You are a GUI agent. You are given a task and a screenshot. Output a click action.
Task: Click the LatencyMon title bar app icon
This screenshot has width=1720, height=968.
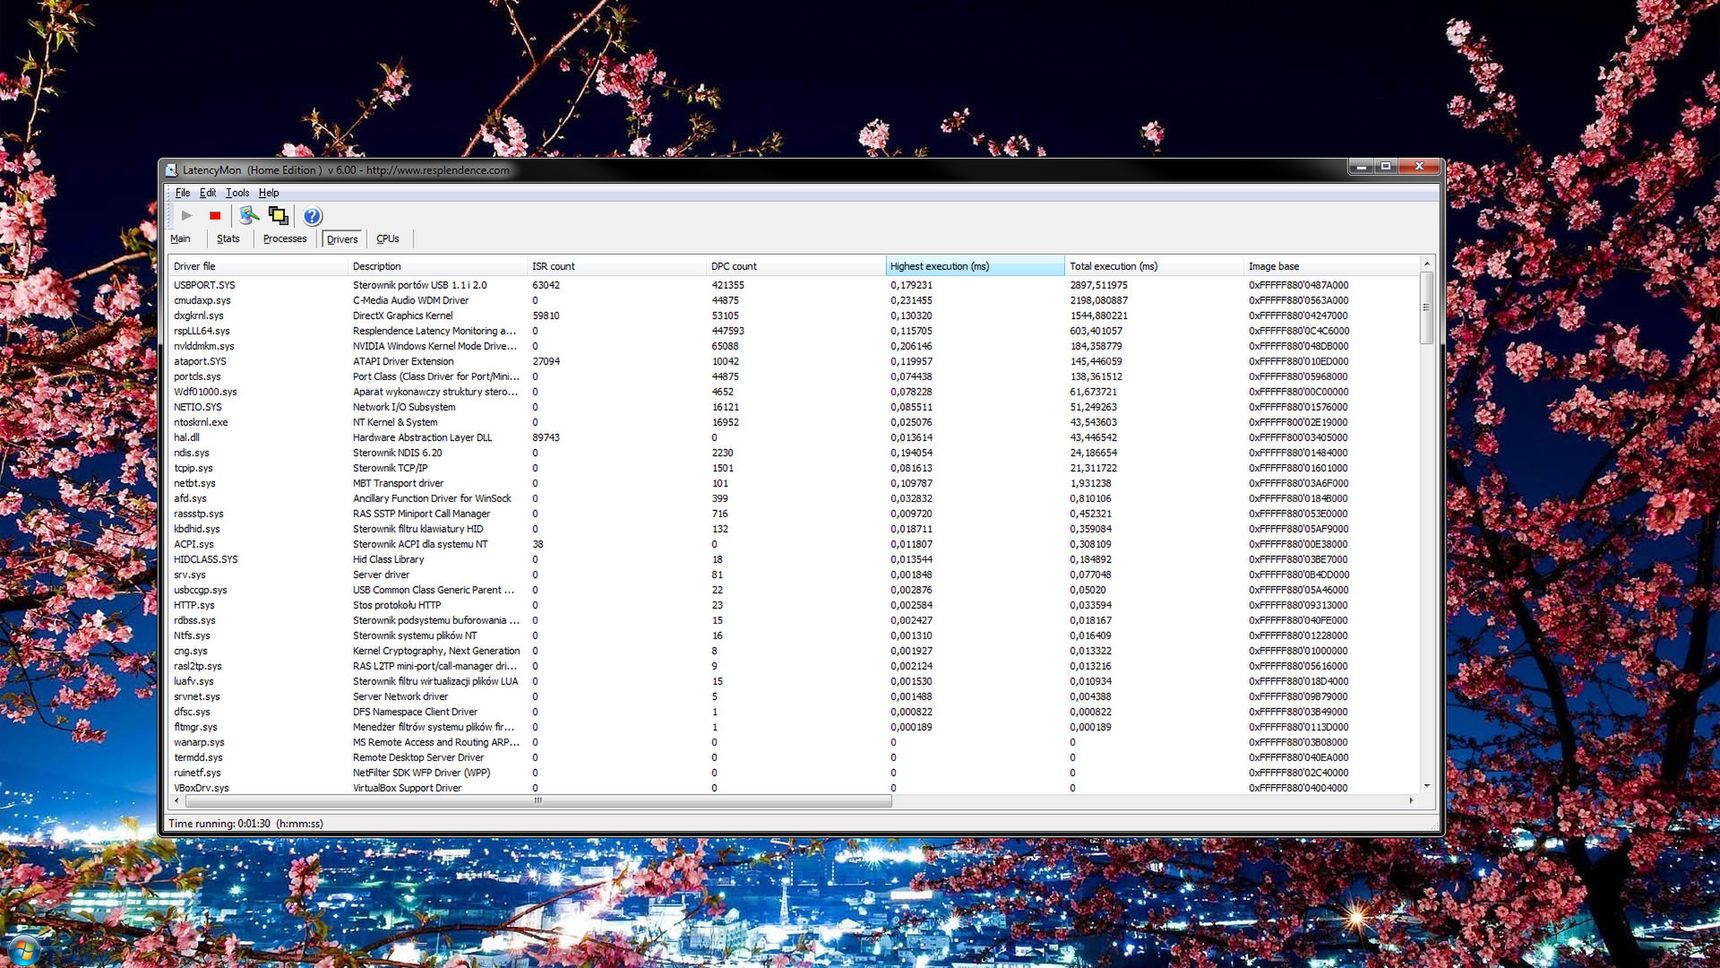[172, 170]
